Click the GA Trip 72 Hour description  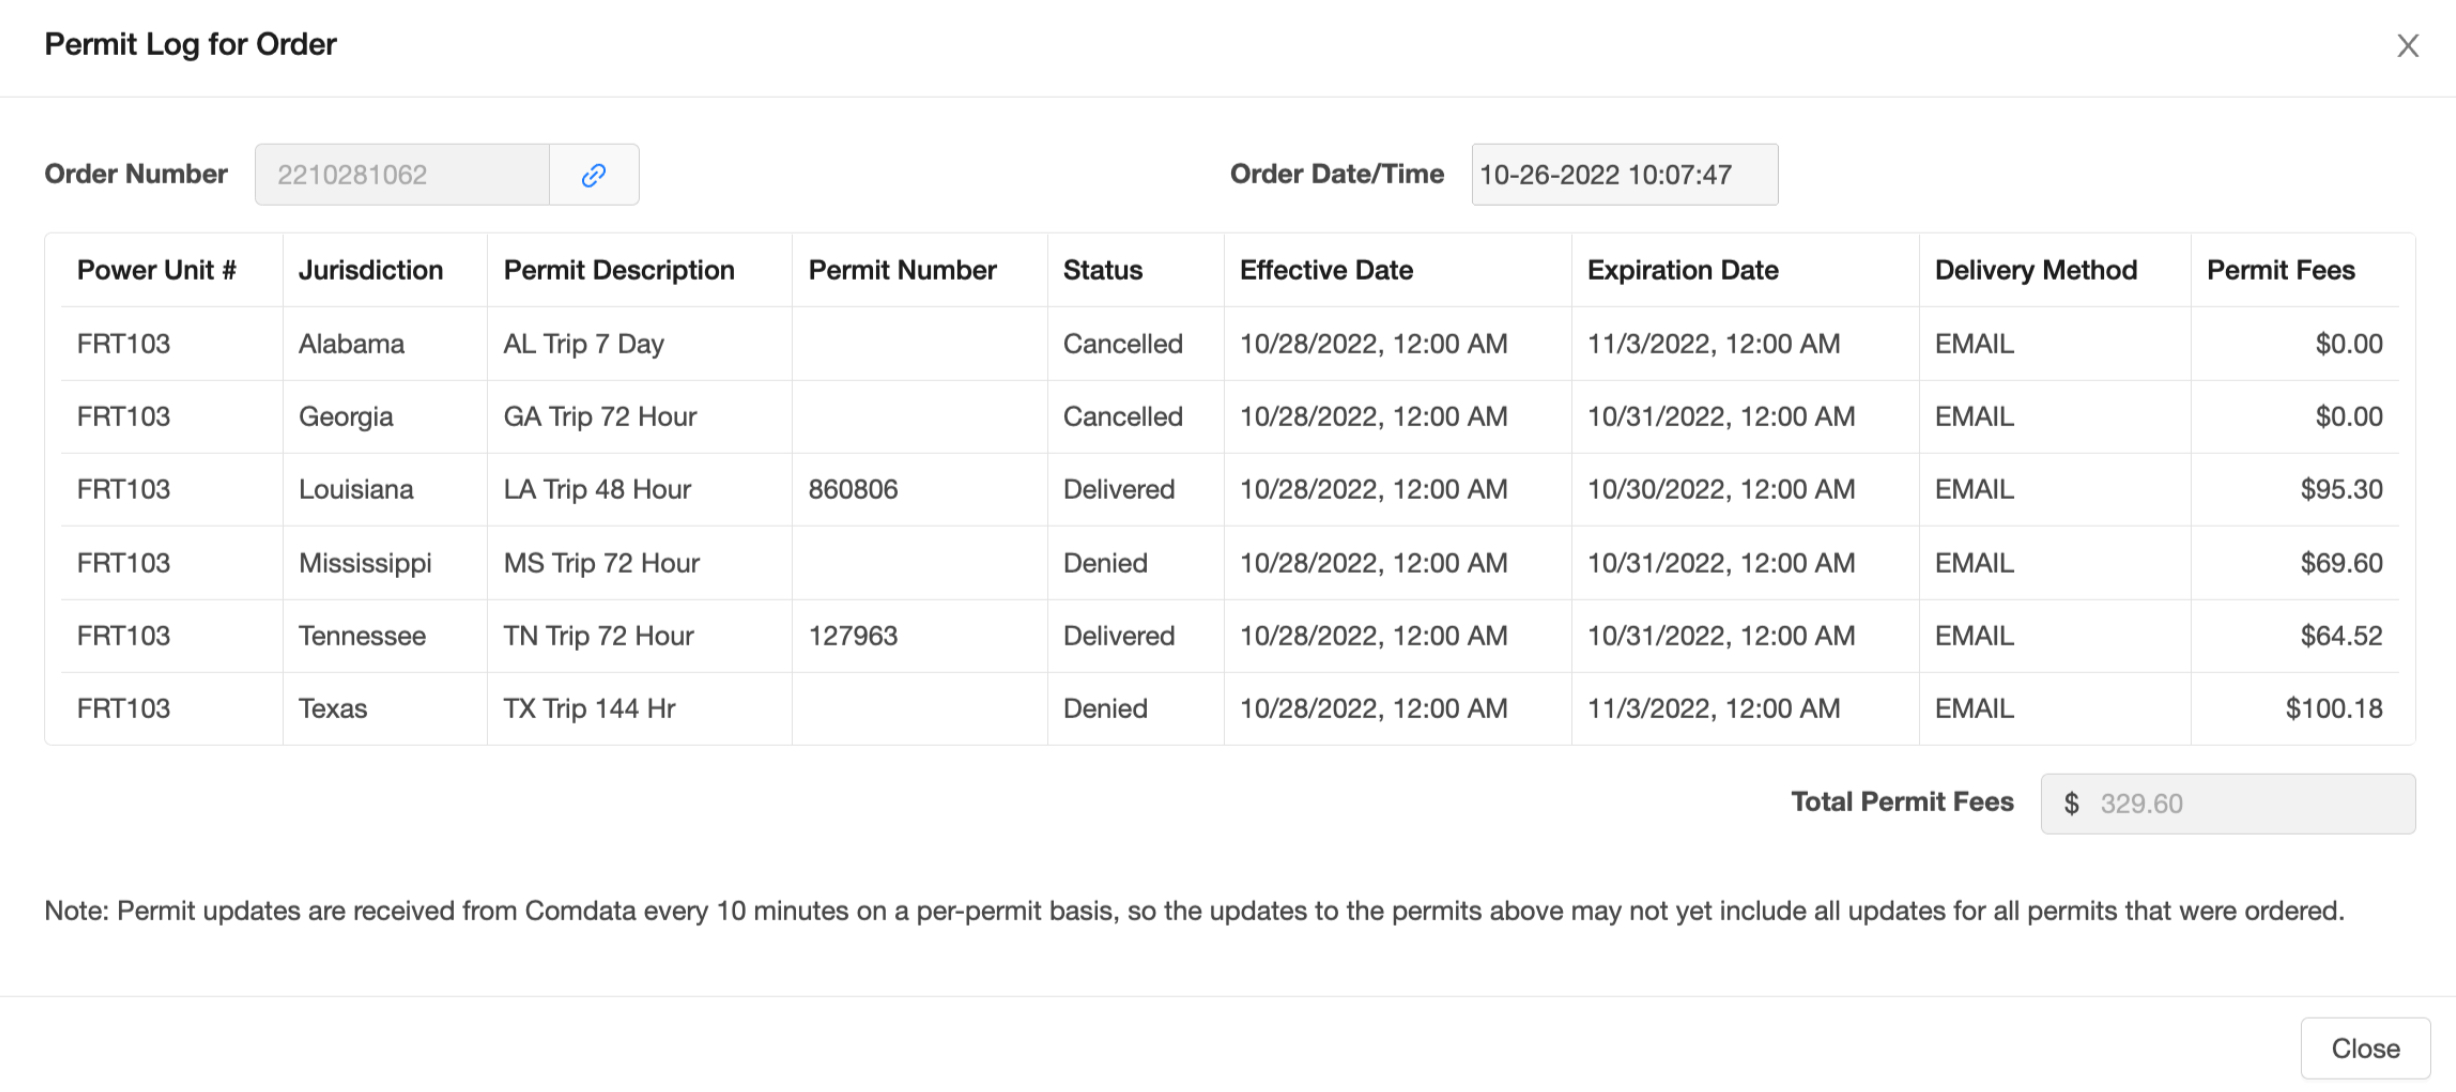click(x=600, y=417)
